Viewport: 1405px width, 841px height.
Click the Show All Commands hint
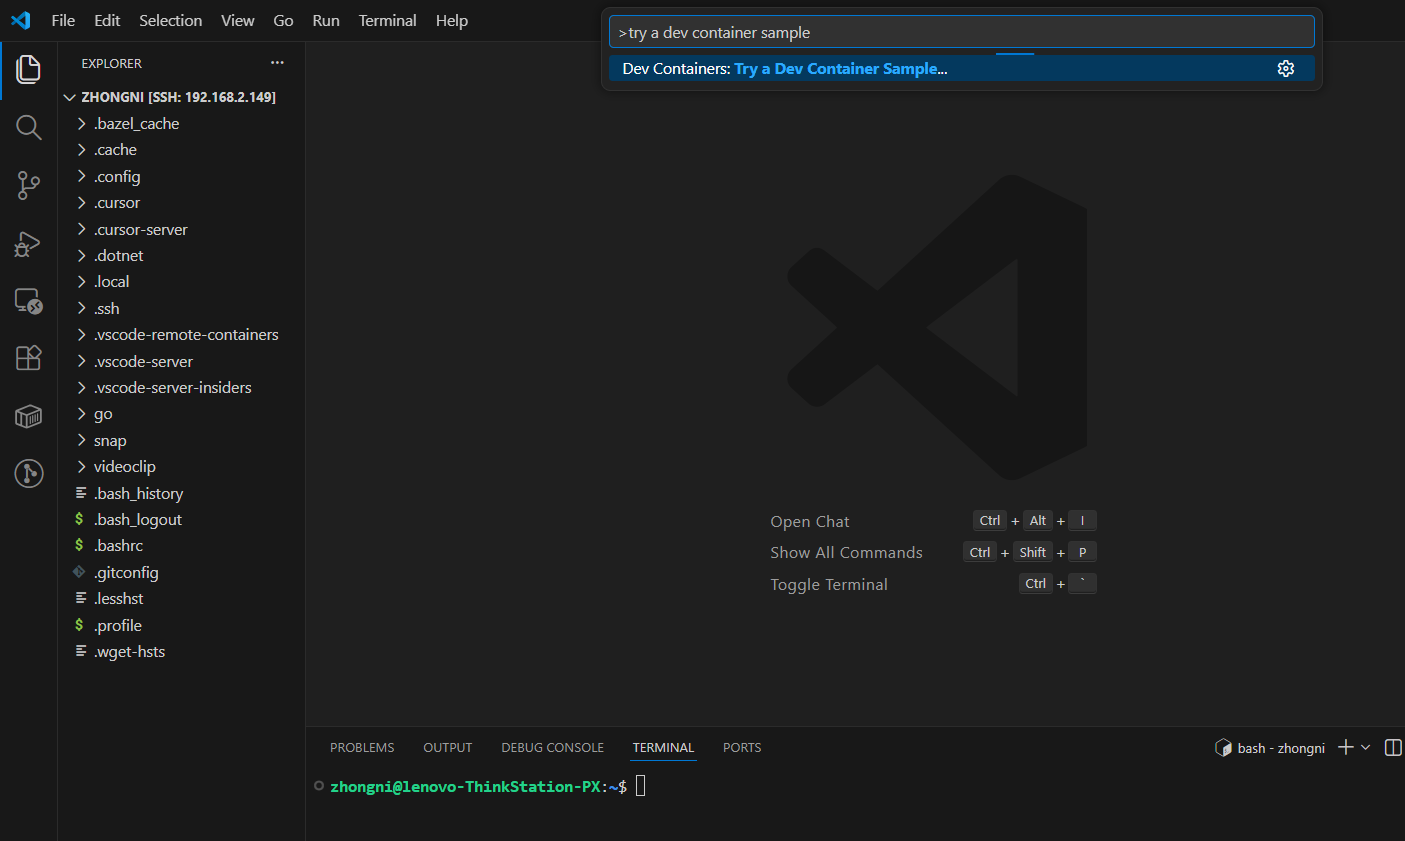point(846,552)
